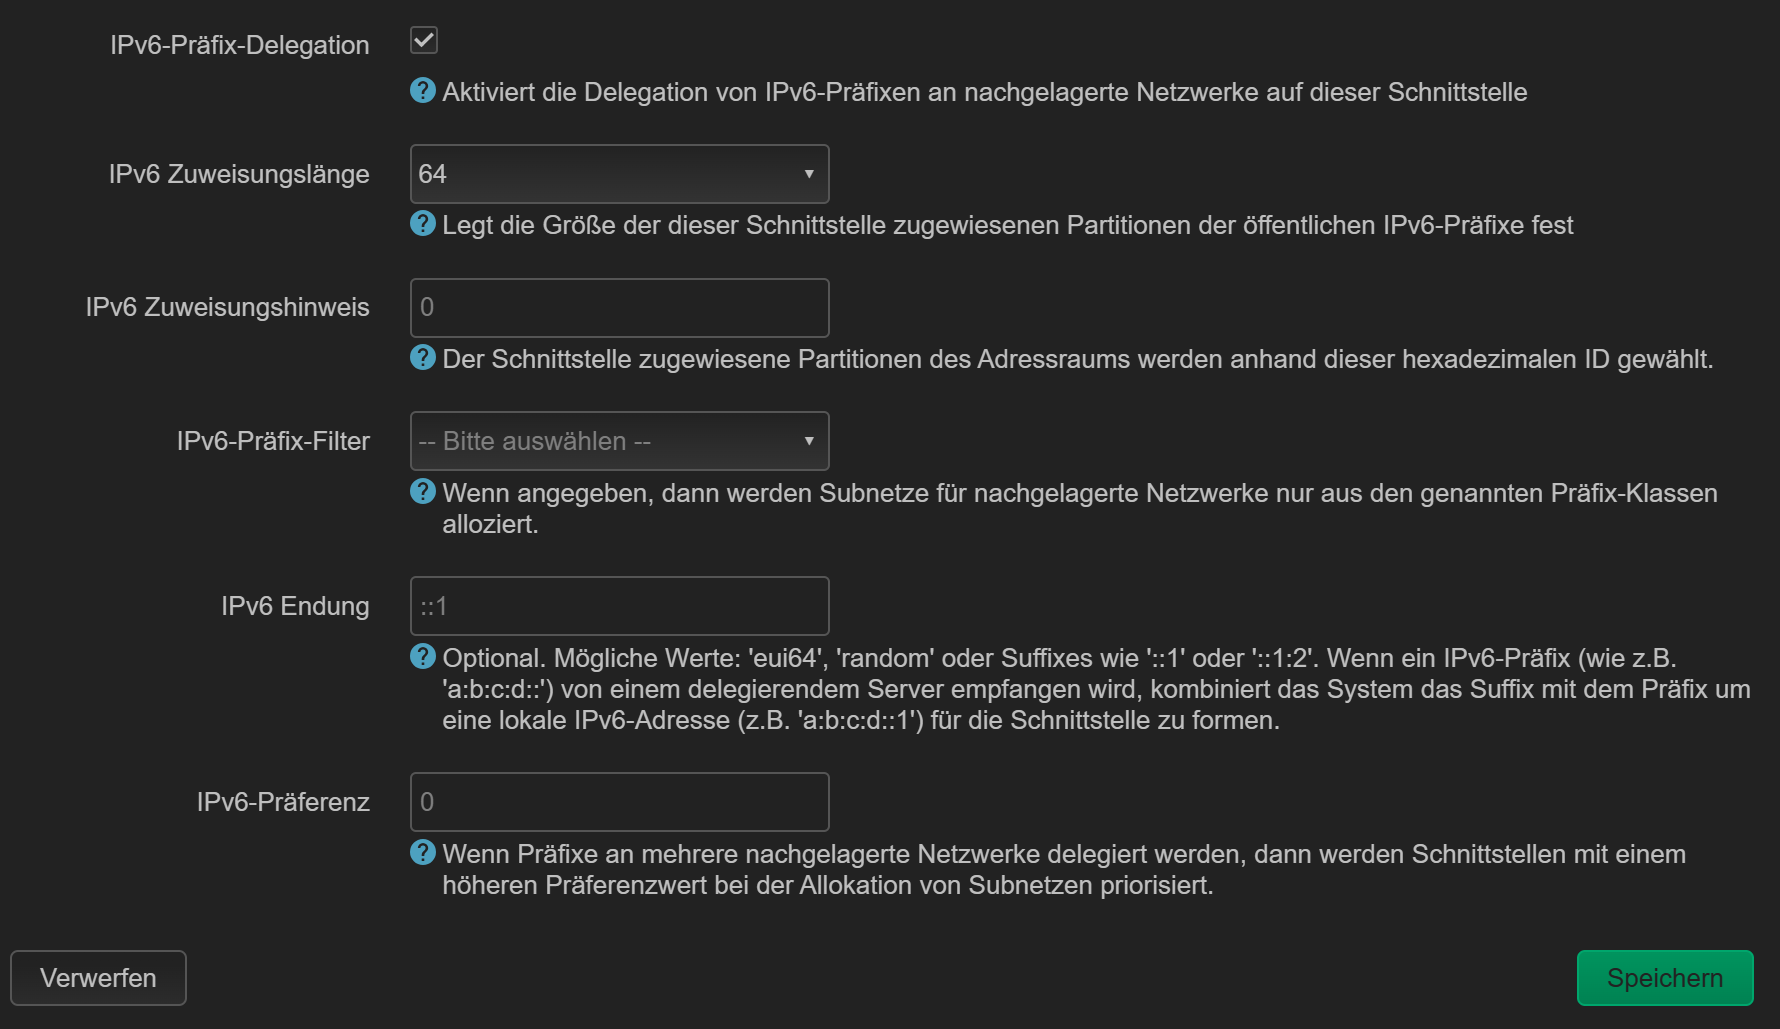Click help icon beside IPv6 Zuweisungslänge description
This screenshot has width=1780, height=1029.
[x=423, y=224]
